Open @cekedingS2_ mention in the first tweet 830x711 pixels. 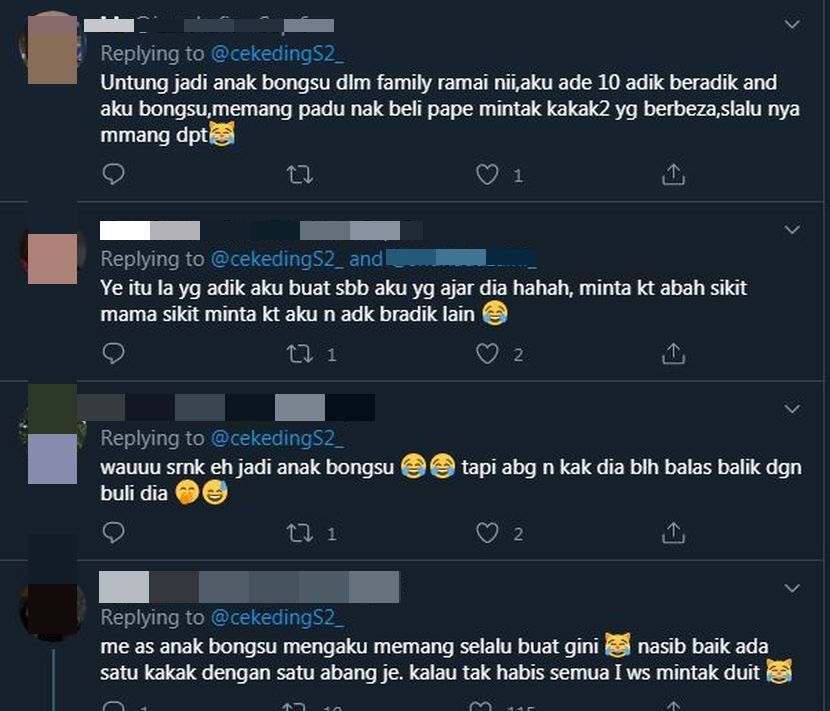(x=277, y=53)
